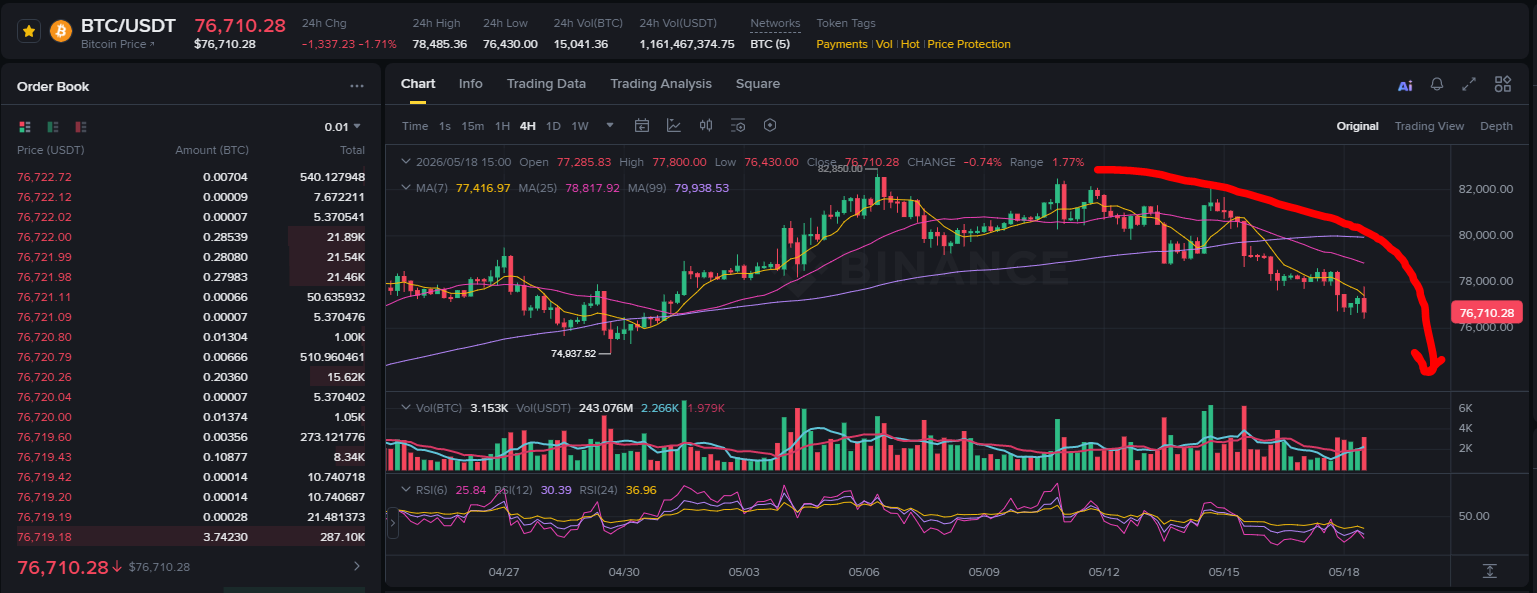Switch to the Square tab

(757, 84)
